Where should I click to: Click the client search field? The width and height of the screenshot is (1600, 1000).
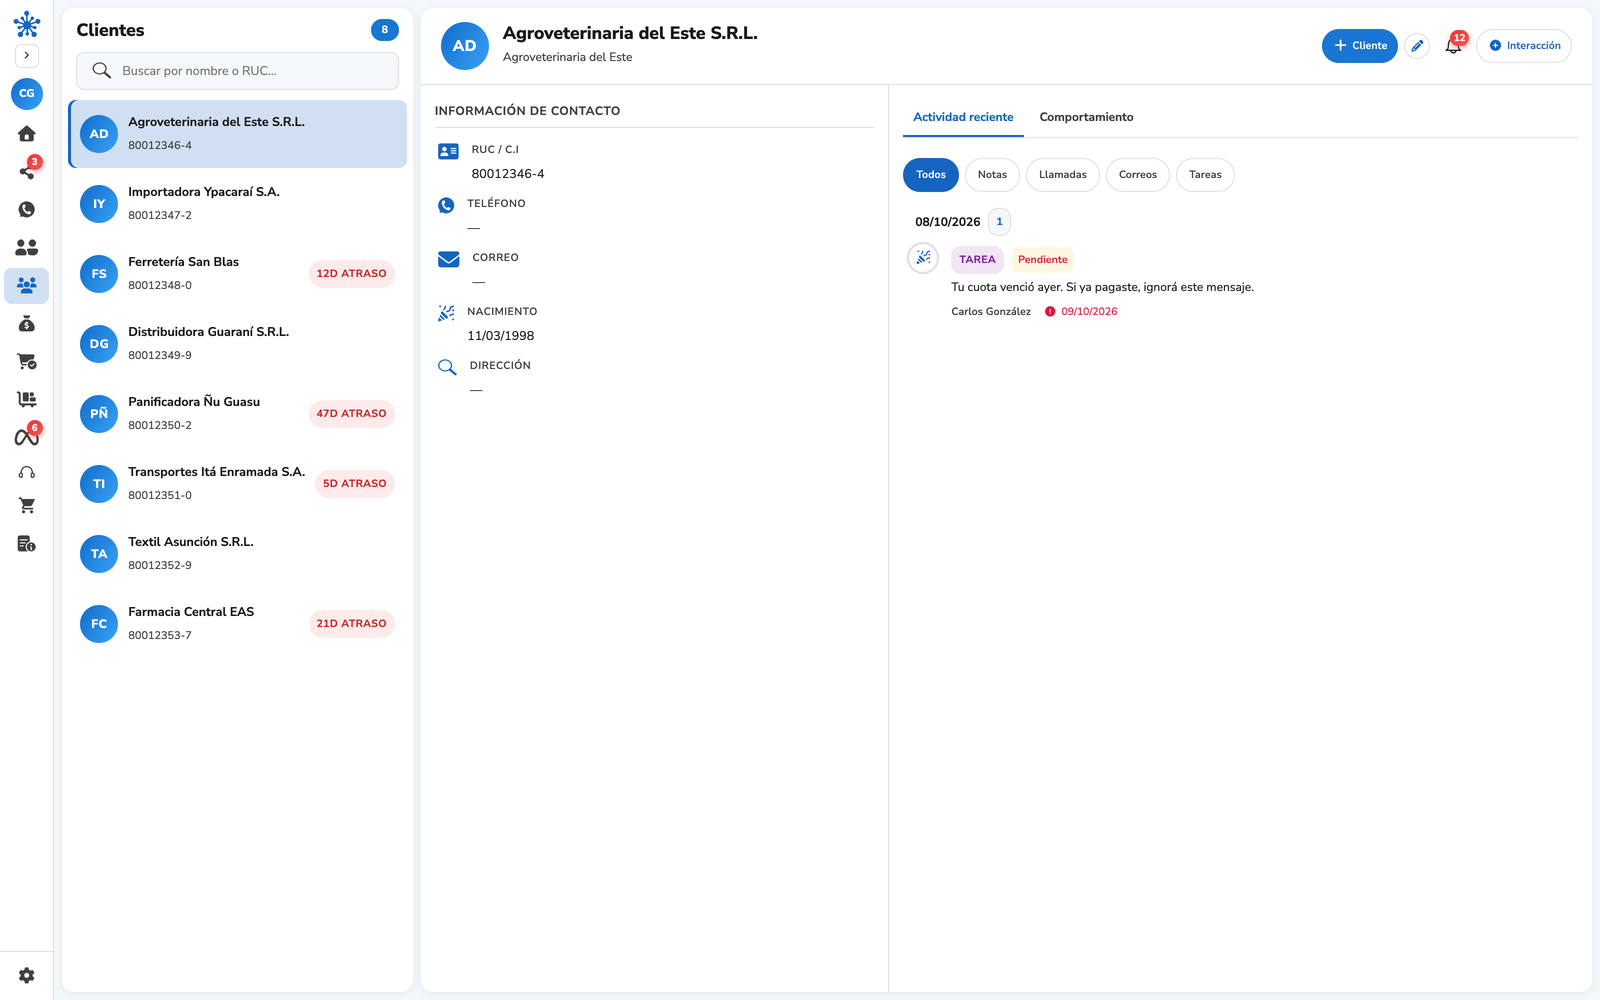(x=237, y=71)
